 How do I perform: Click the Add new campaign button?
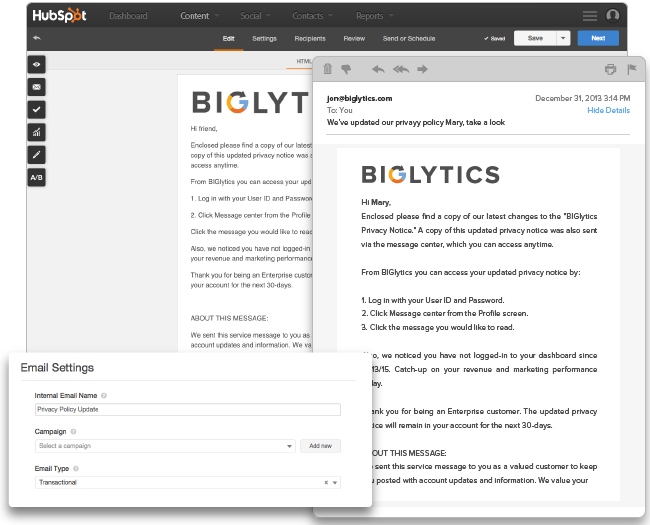point(320,446)
